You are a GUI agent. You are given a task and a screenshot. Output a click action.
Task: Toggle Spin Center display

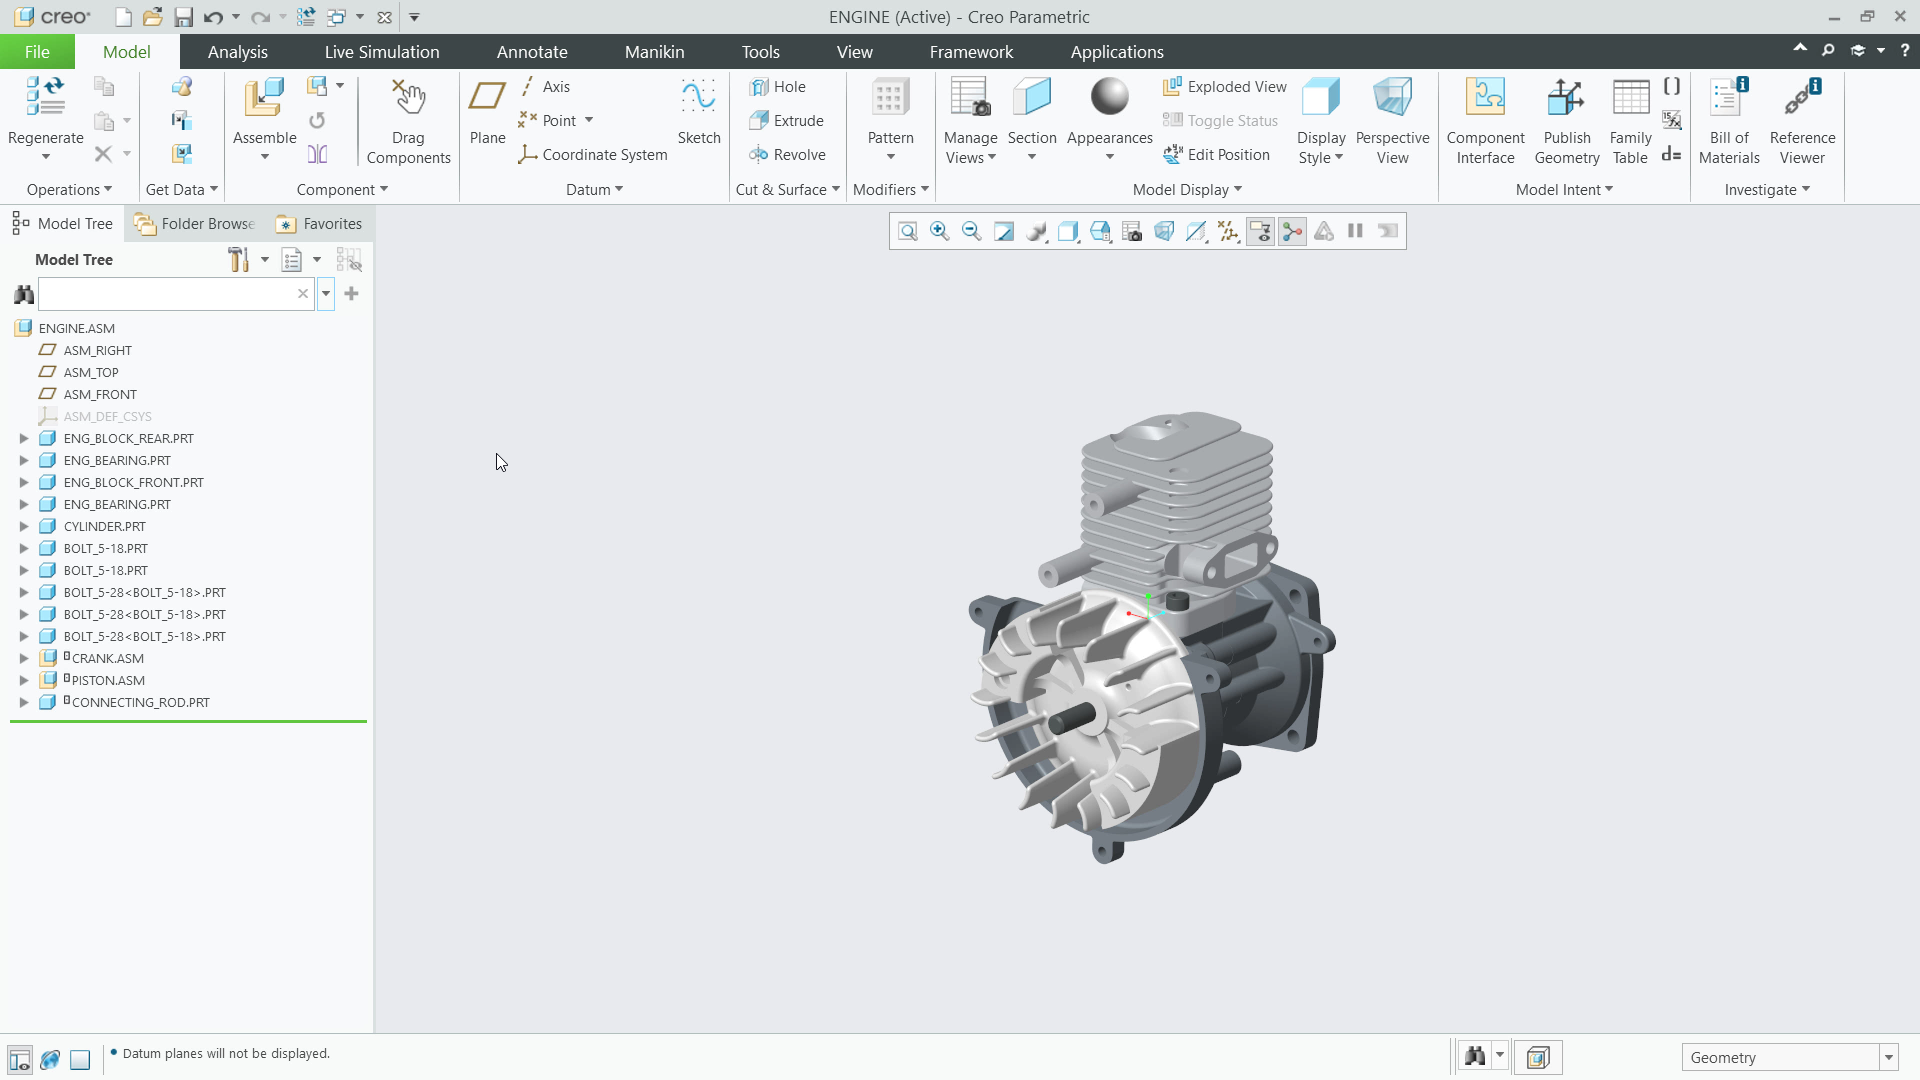1291,232
